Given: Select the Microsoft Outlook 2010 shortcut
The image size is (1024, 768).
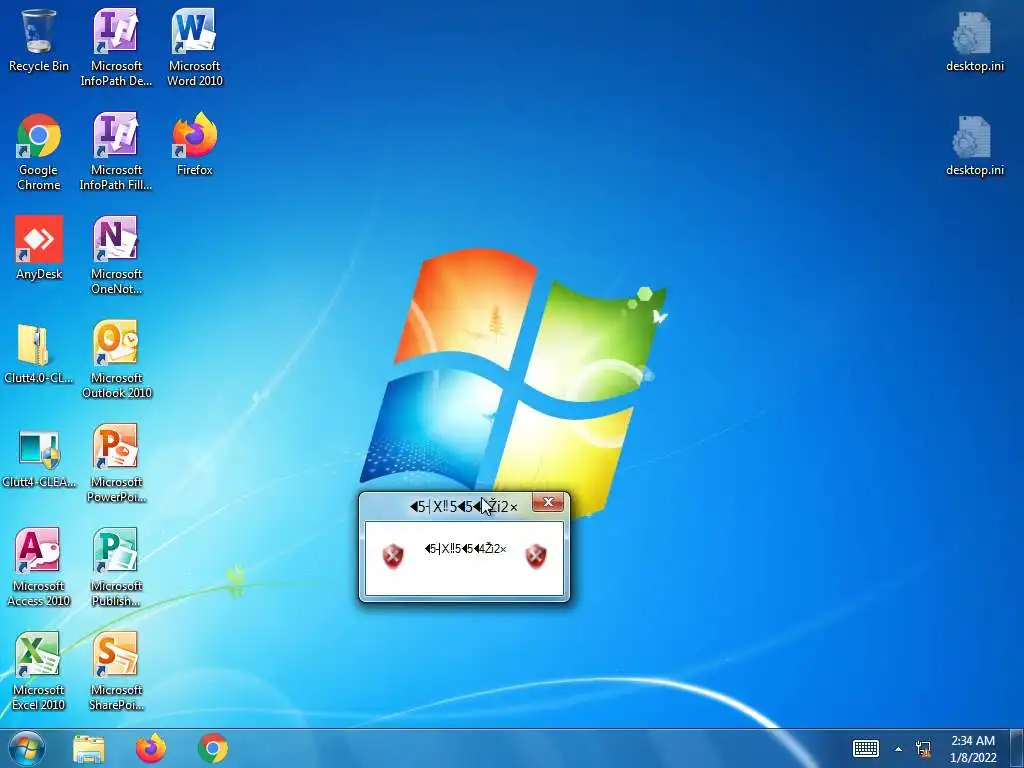Looking at the screenshot, I should (116, 359).
